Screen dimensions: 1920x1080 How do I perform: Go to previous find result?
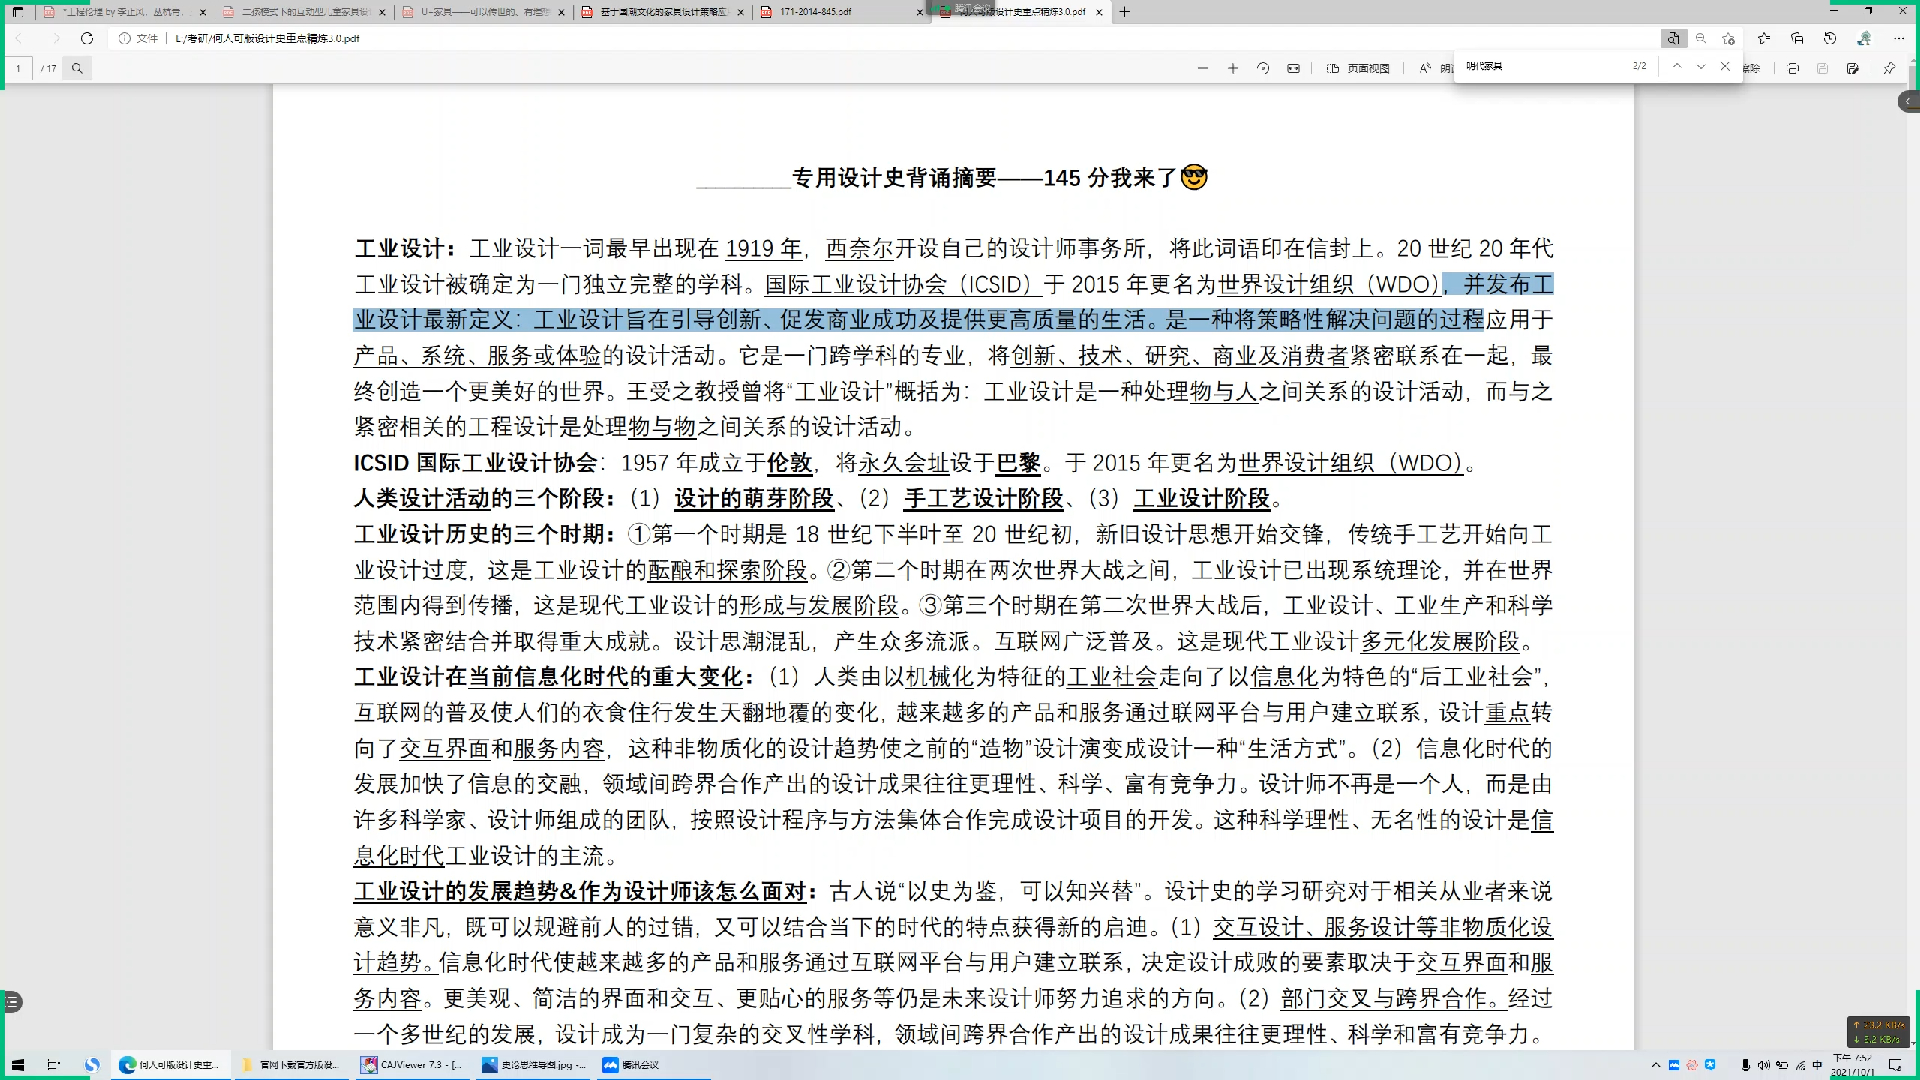(x=1677, y=66)
